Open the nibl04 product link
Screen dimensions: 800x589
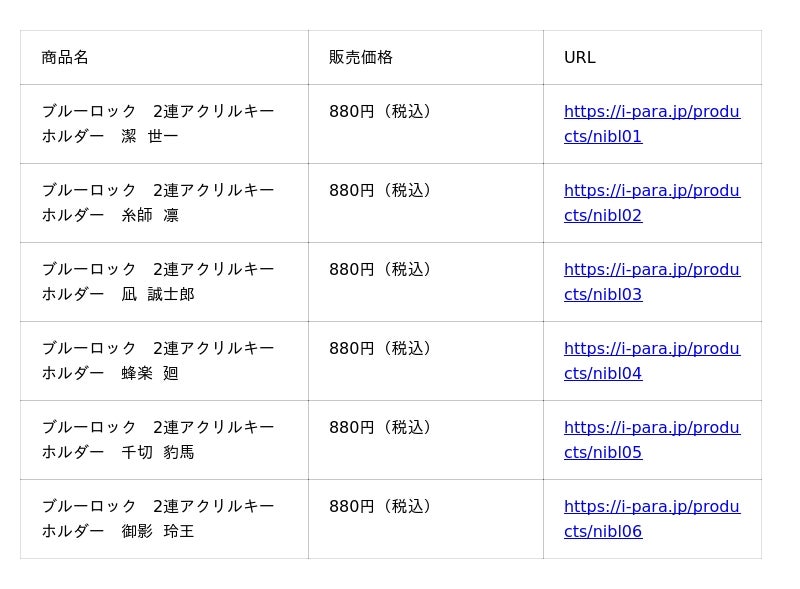[652, 361]
